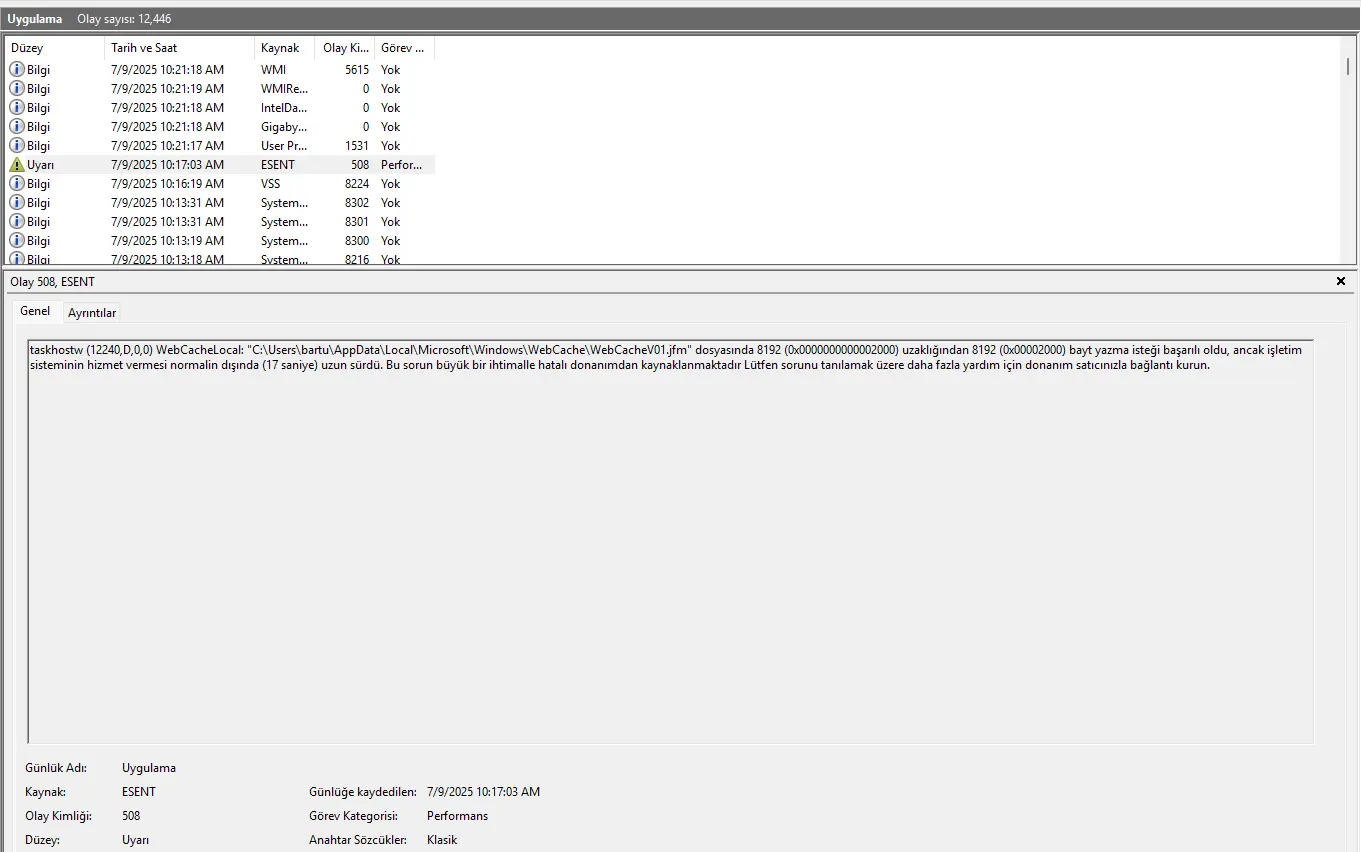Image resolution: width=1361 pixels, height=852 pixels.
Task: Click Düzey value Uyarı in details
Action: [x=135, y=840]
